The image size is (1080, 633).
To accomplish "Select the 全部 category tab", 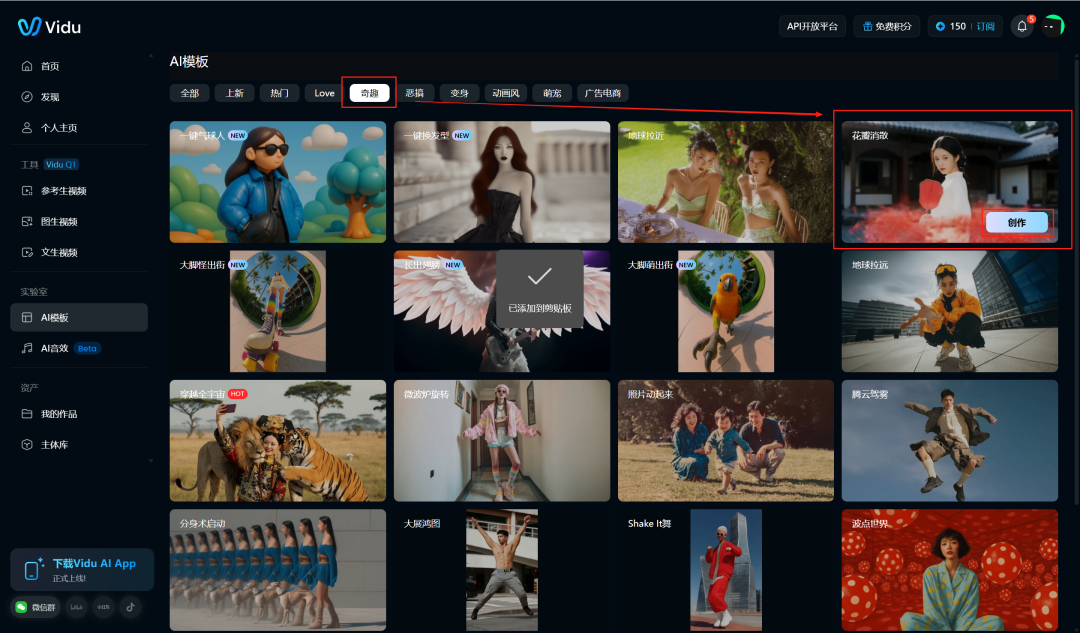I will click(189, 93).
